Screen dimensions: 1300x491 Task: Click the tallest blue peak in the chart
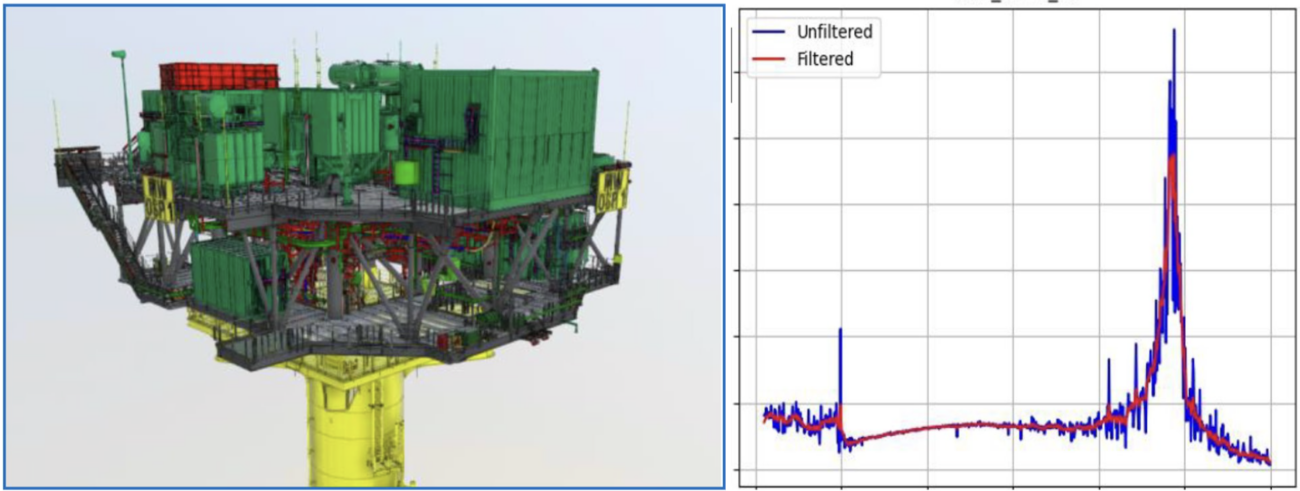point(1172,30)
